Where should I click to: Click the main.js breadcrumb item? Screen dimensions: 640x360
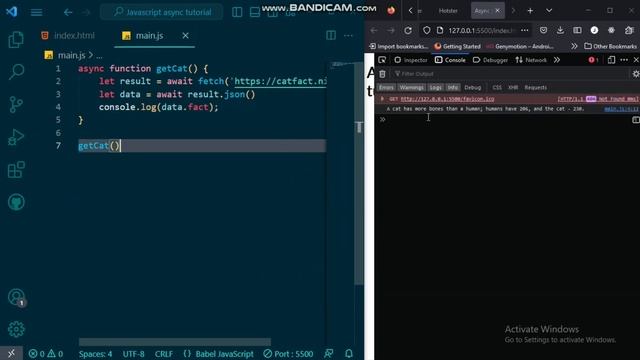point(66,55)
